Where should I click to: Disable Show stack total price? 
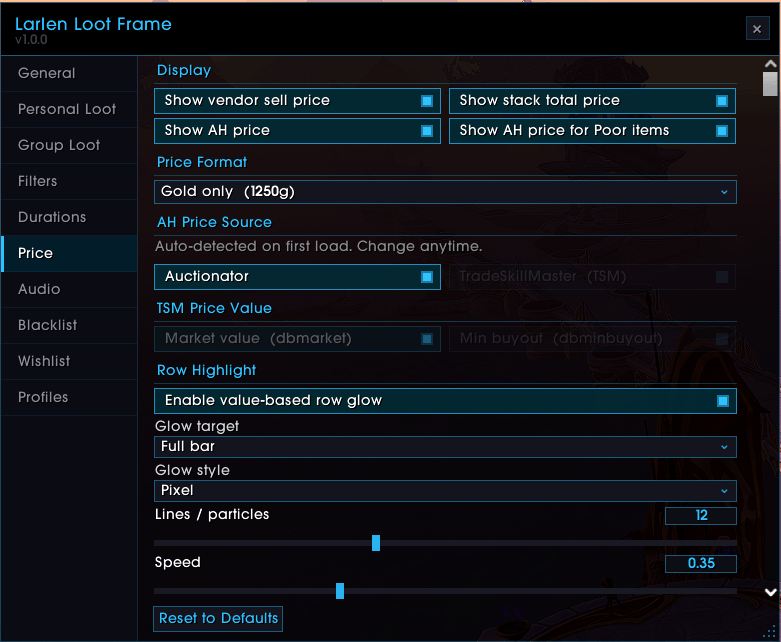coord(592,101)
